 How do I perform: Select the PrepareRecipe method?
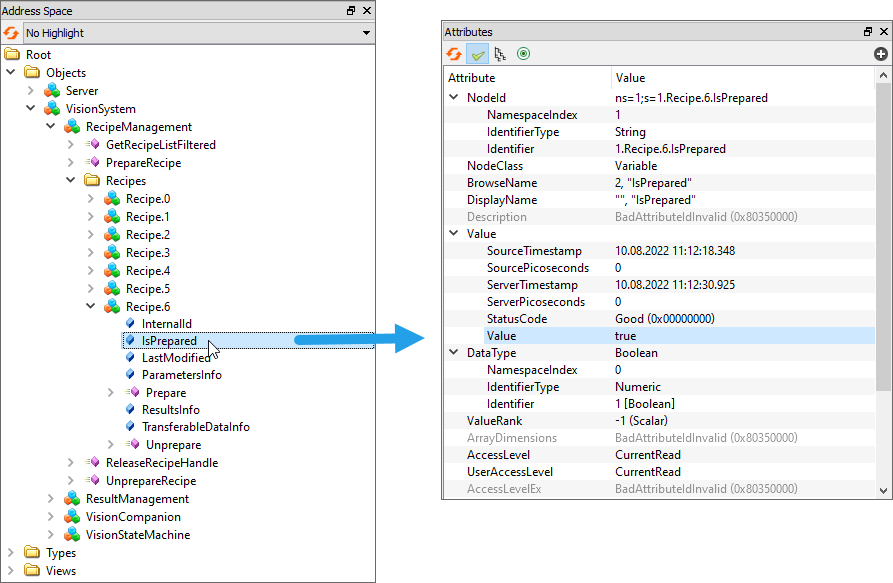click(x=143, y=163)
